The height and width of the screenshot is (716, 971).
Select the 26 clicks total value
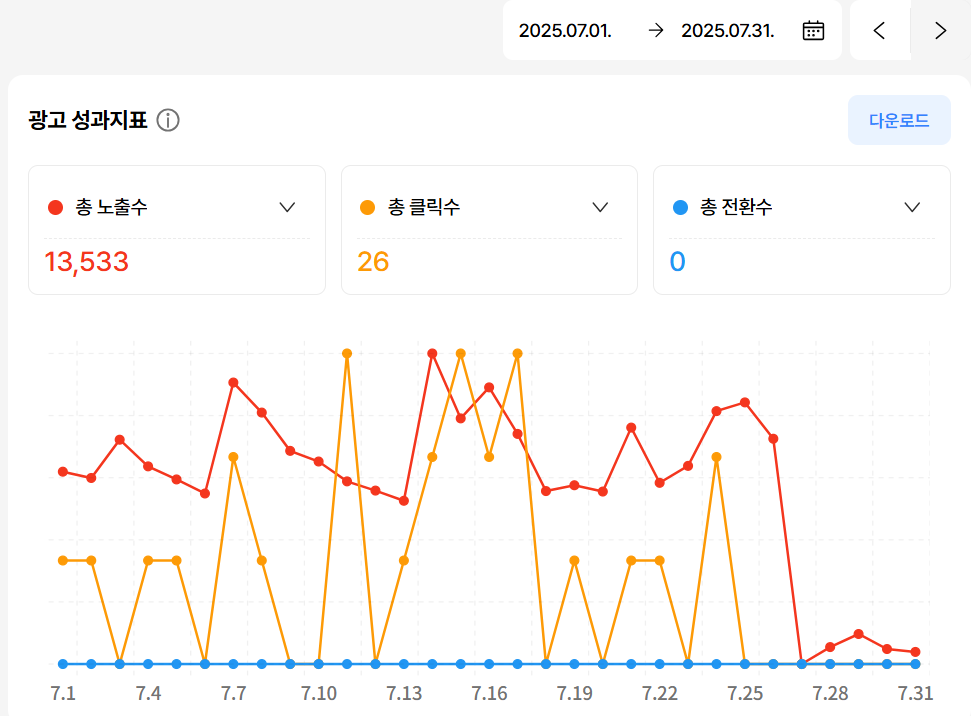click(x=373, y=262)
